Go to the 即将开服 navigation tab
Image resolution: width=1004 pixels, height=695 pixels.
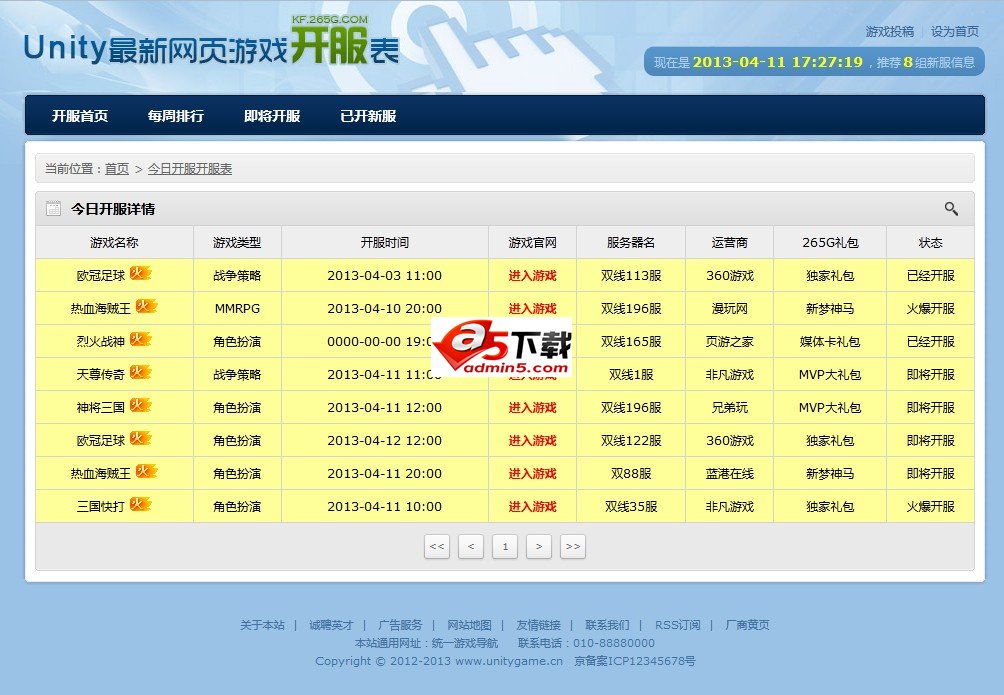pos(272,116)
